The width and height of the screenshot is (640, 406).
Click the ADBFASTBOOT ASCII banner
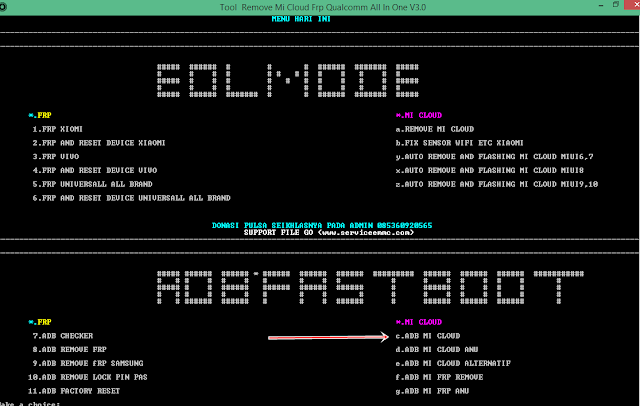[371, 287]
